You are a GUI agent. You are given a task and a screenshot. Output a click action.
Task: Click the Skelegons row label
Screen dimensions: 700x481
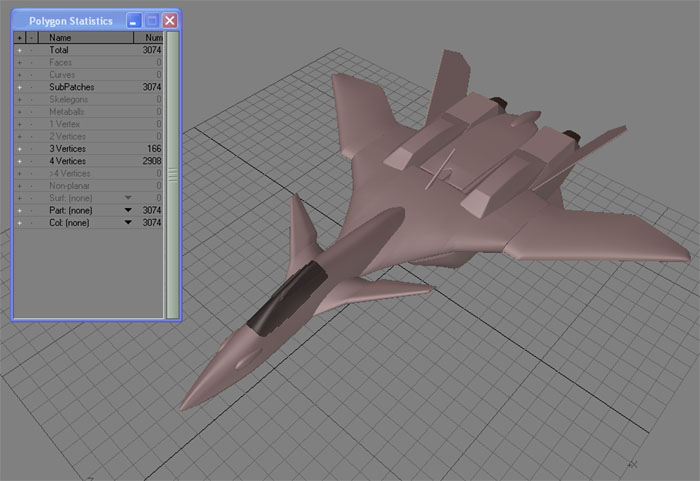pos(68,99)
